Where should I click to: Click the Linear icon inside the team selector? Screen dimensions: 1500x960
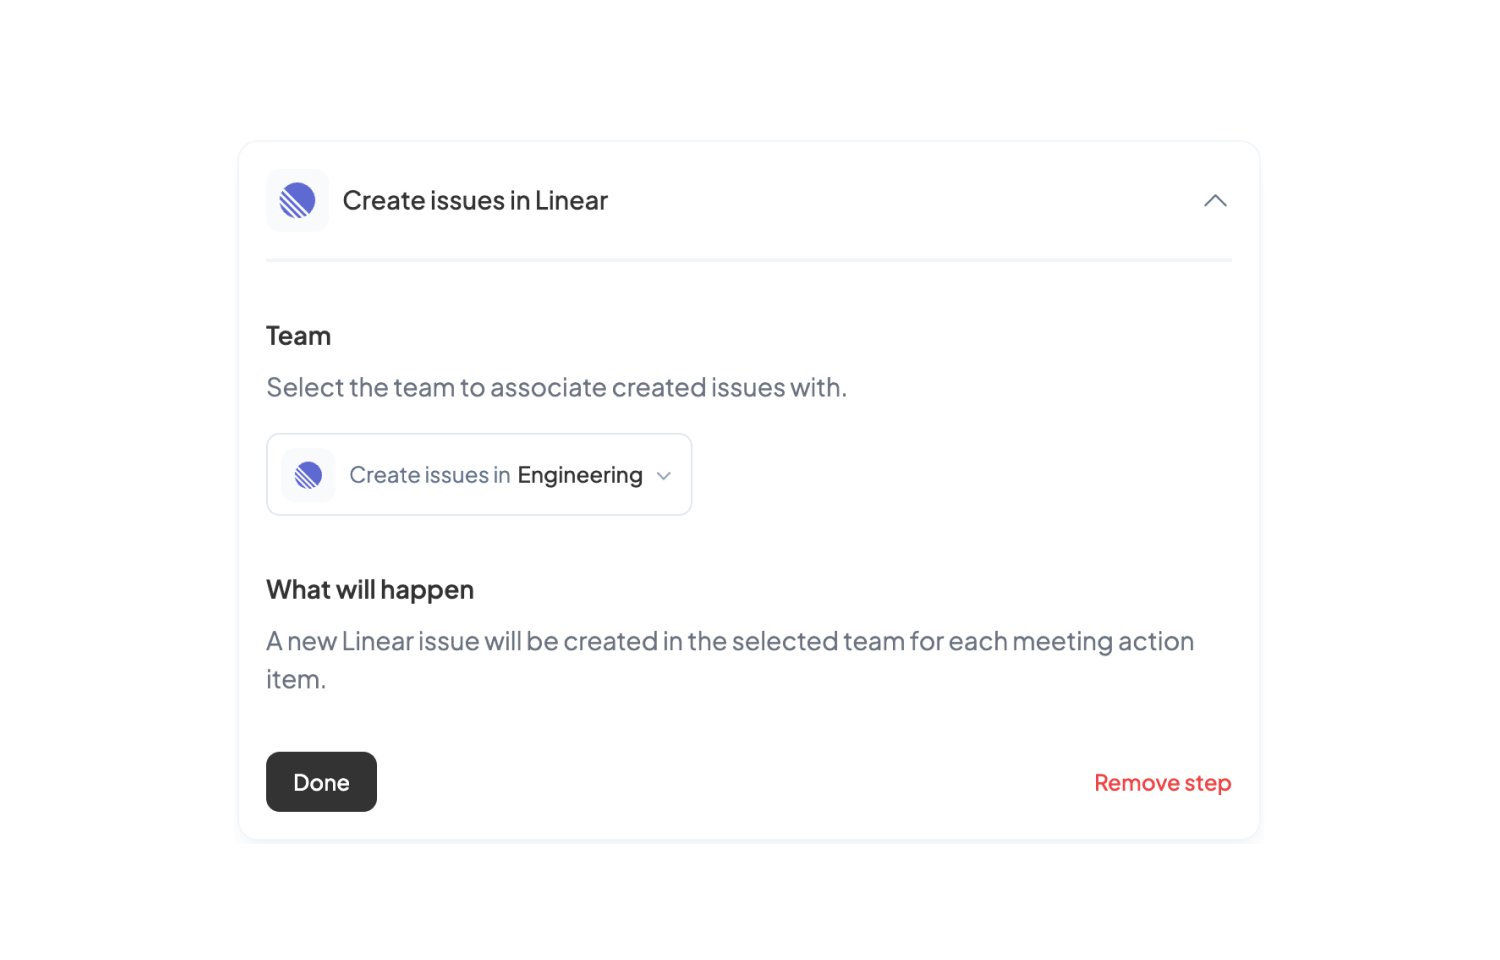click(307, 474)
